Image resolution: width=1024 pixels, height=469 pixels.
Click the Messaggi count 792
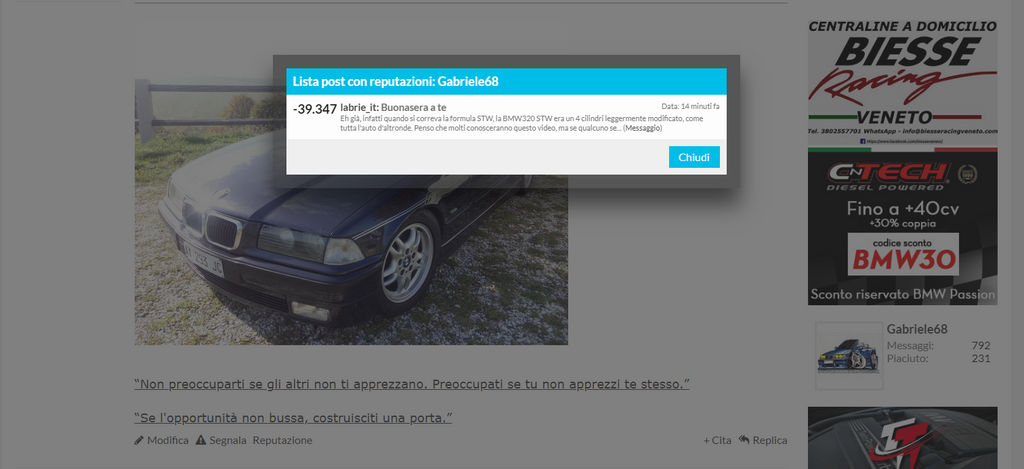(x=980, y=346)
